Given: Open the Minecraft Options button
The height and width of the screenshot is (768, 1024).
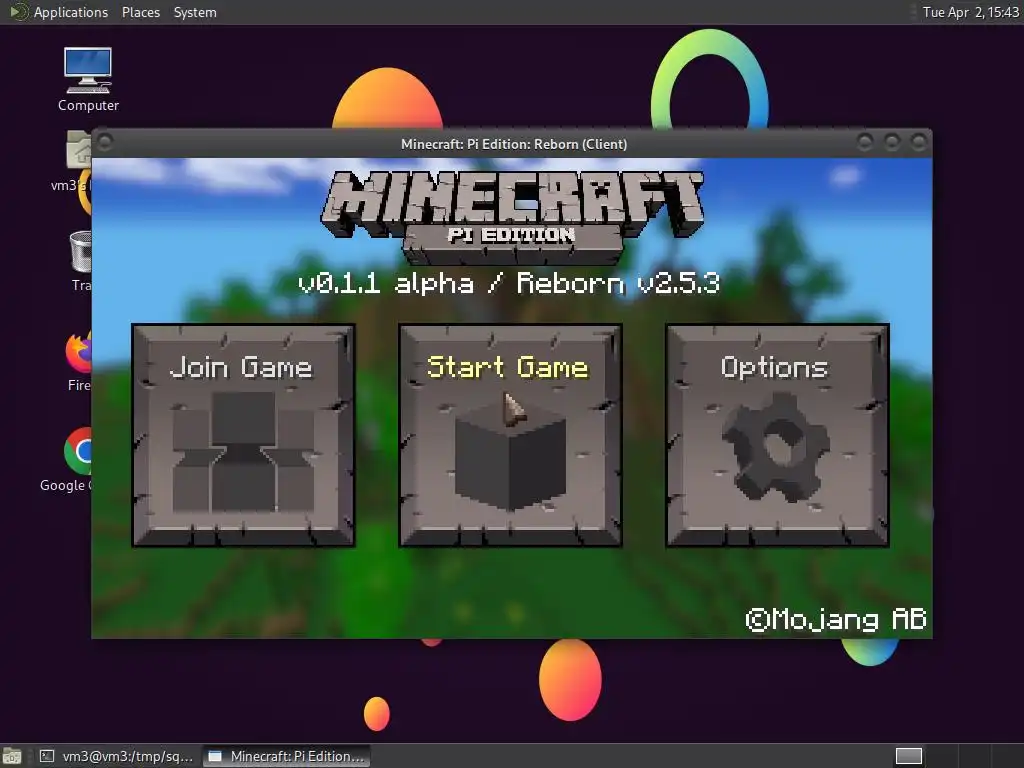Looking at the screenshot, I should pyautogui.click(x=777, y=435).
